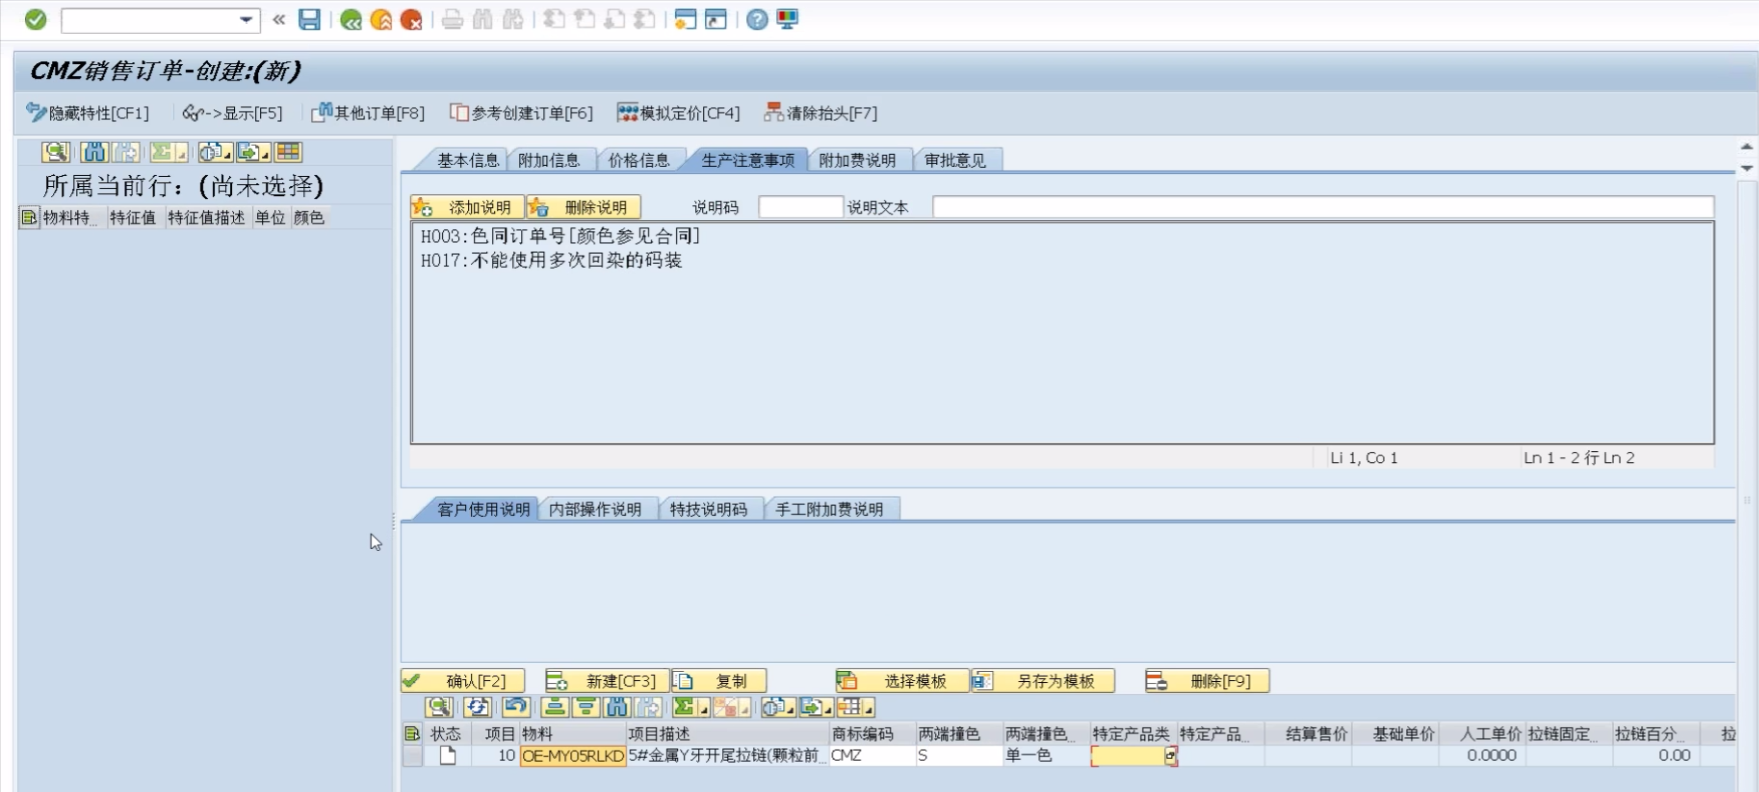Click -->显示[F5] button
1759x792 pixels.
coord(233,113)
